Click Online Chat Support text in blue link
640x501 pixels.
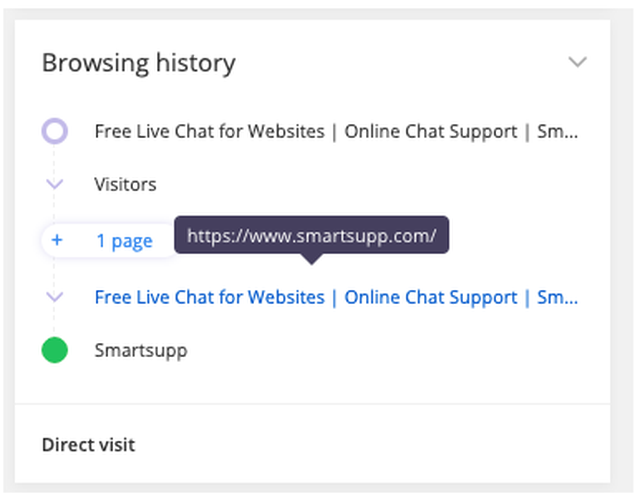click(431, 297)
